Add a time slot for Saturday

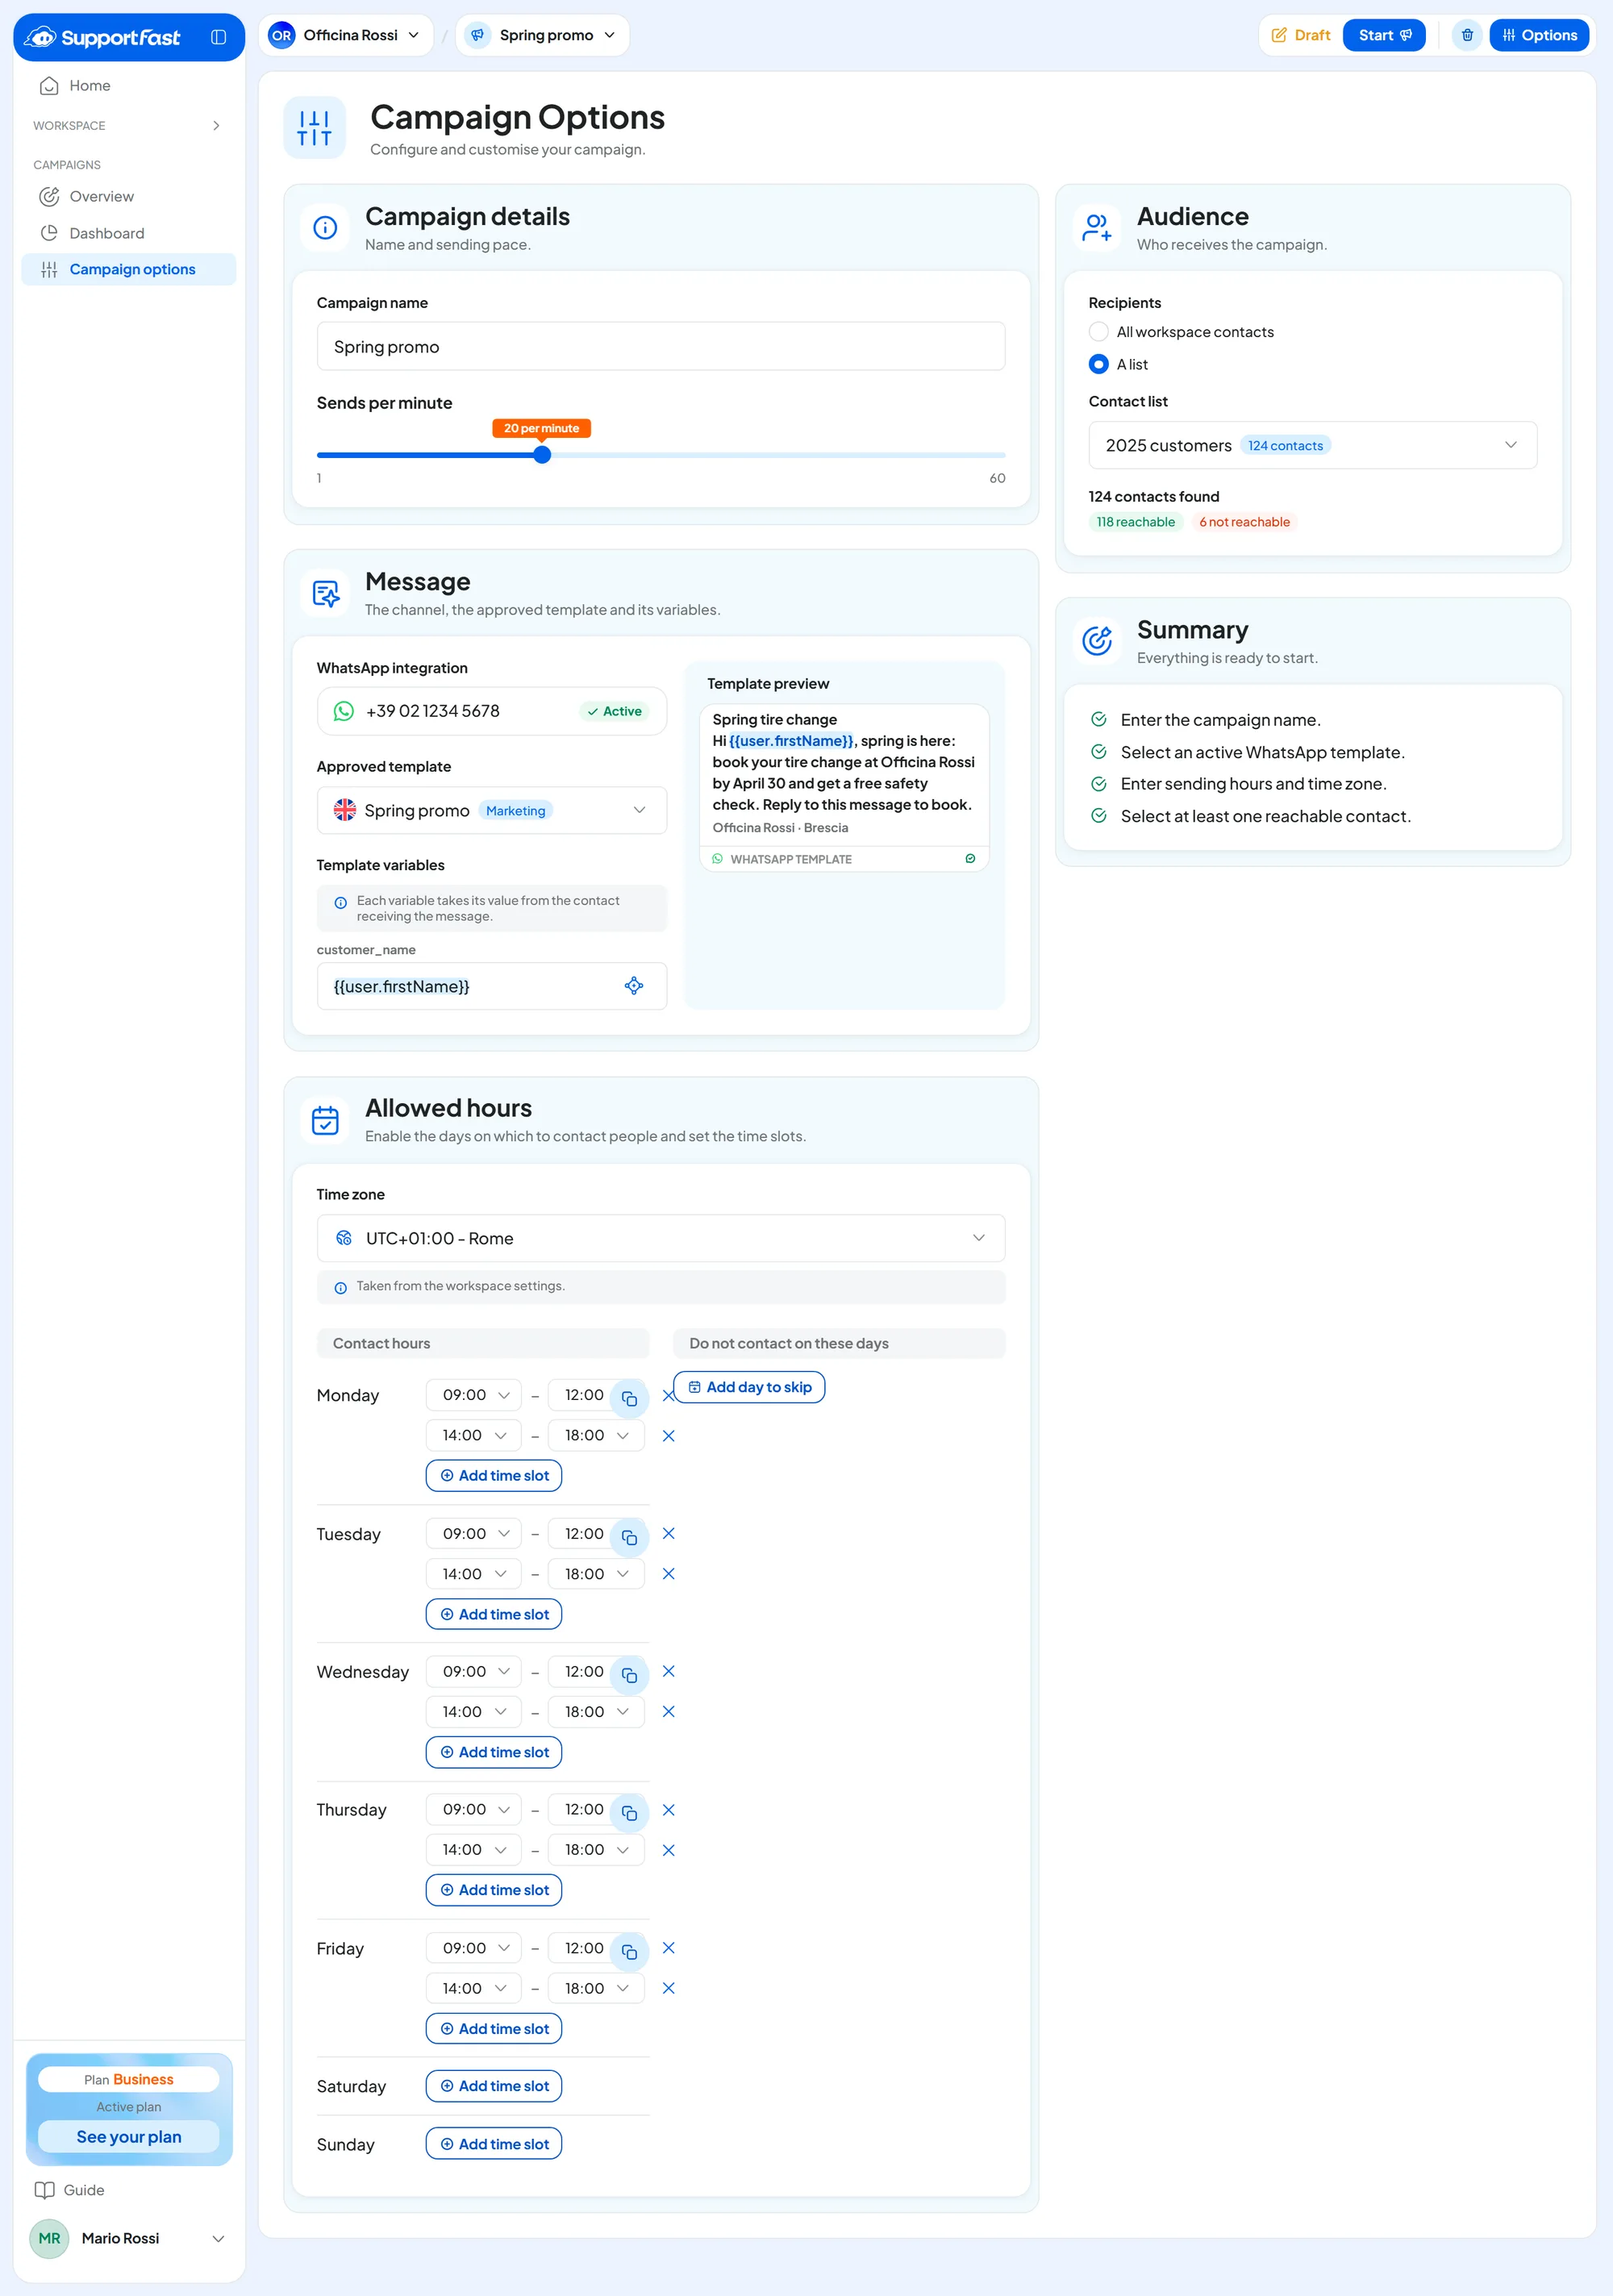click(x=494, y=2086)
